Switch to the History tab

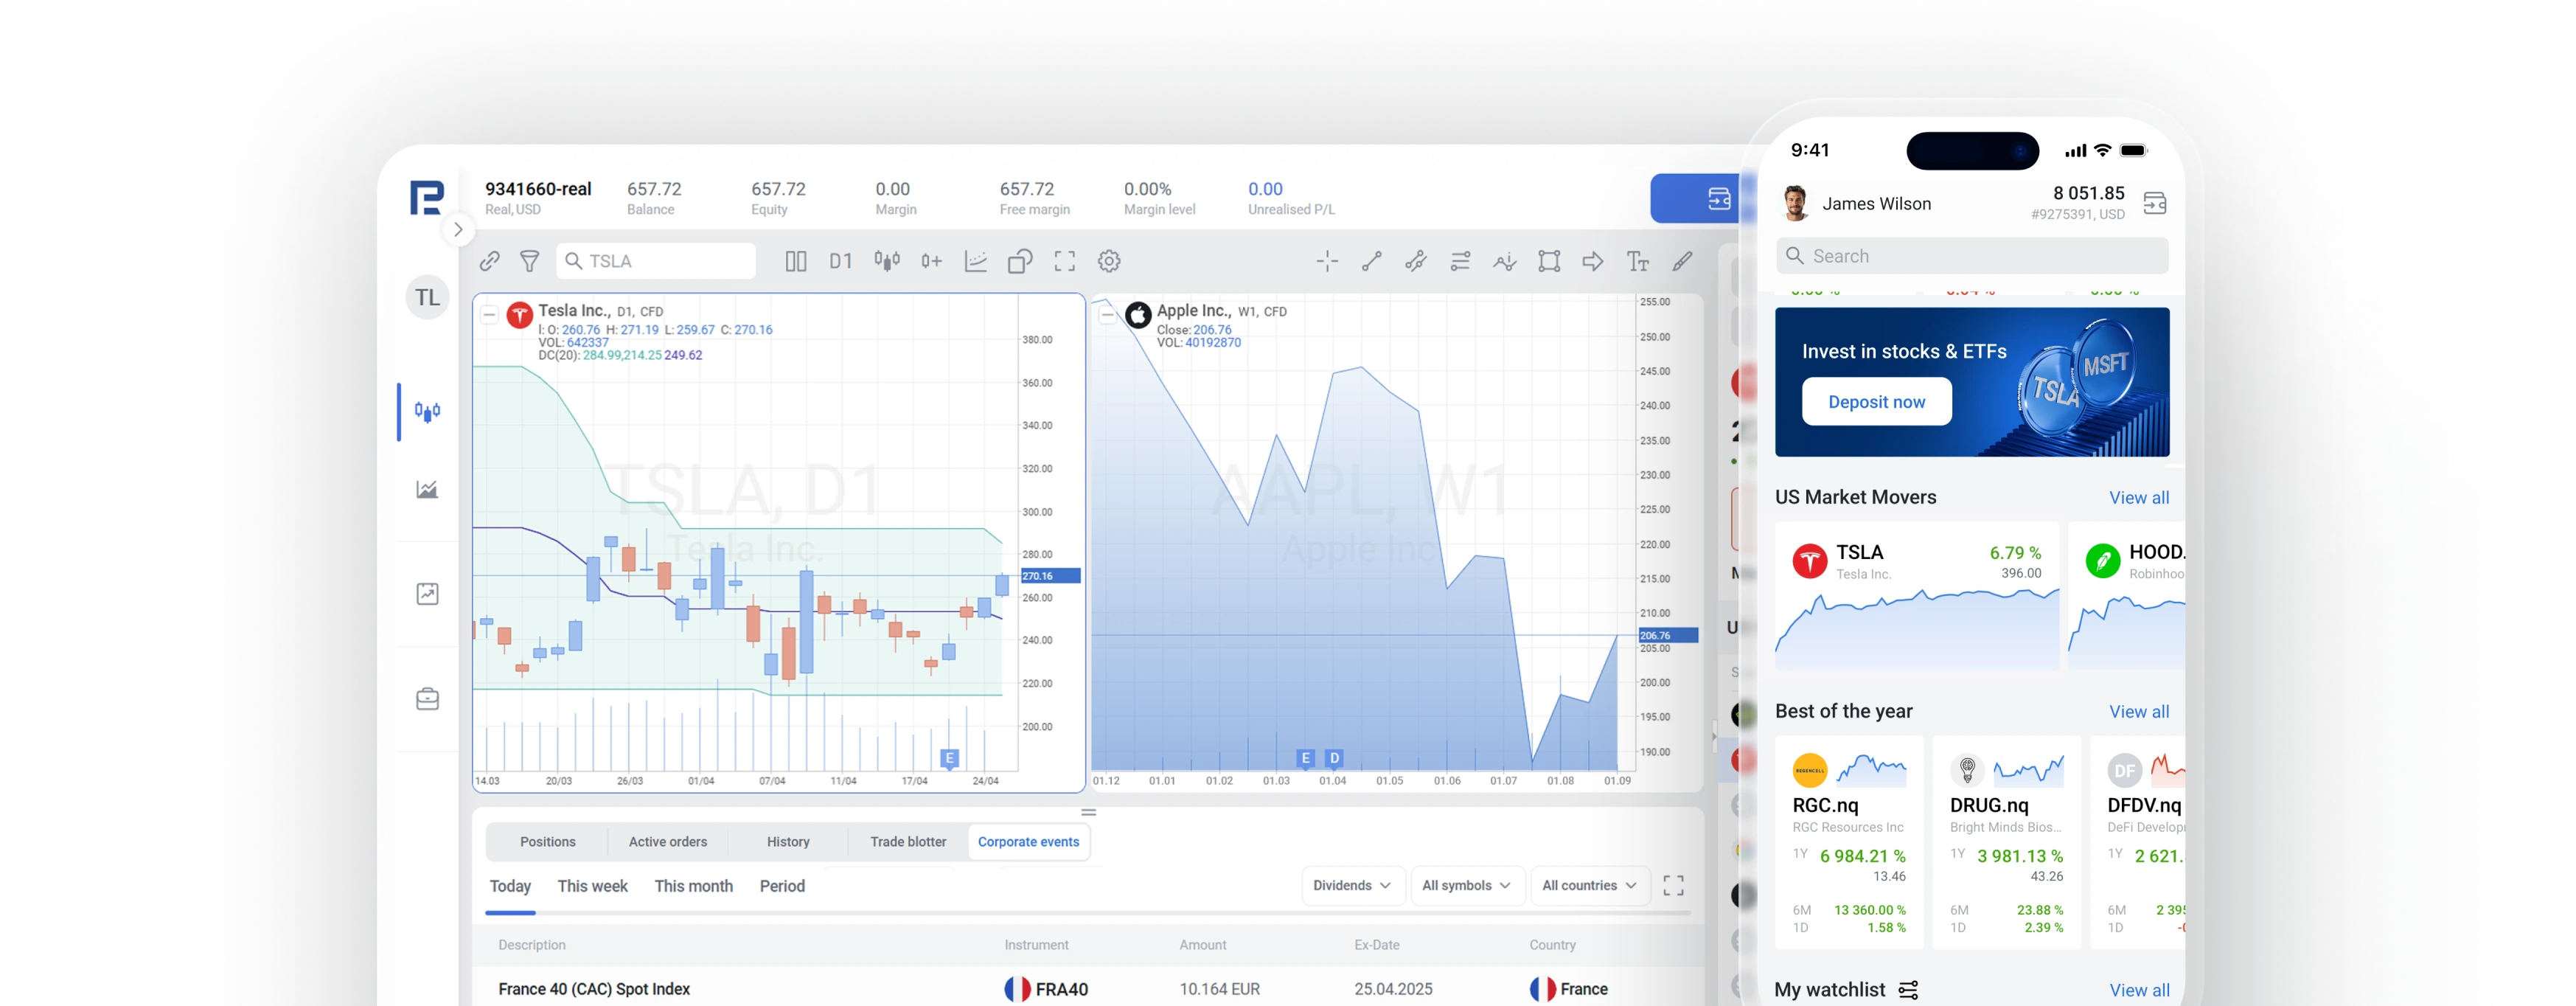788,842
